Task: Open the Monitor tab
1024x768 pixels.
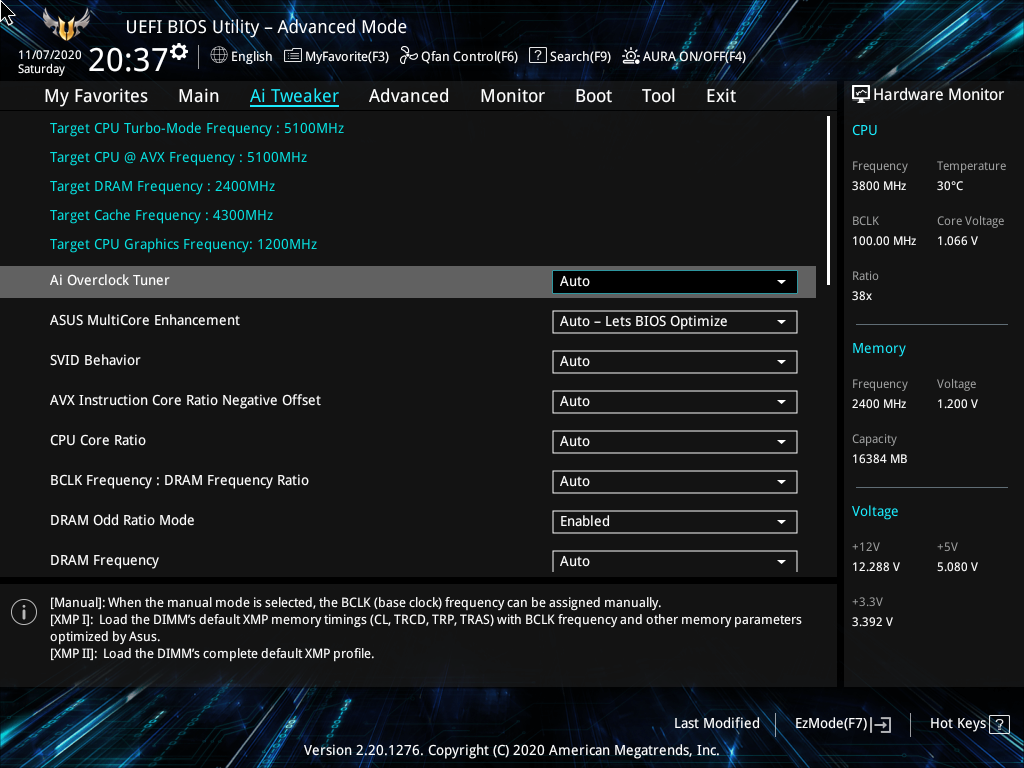Action: pos(513,96)
